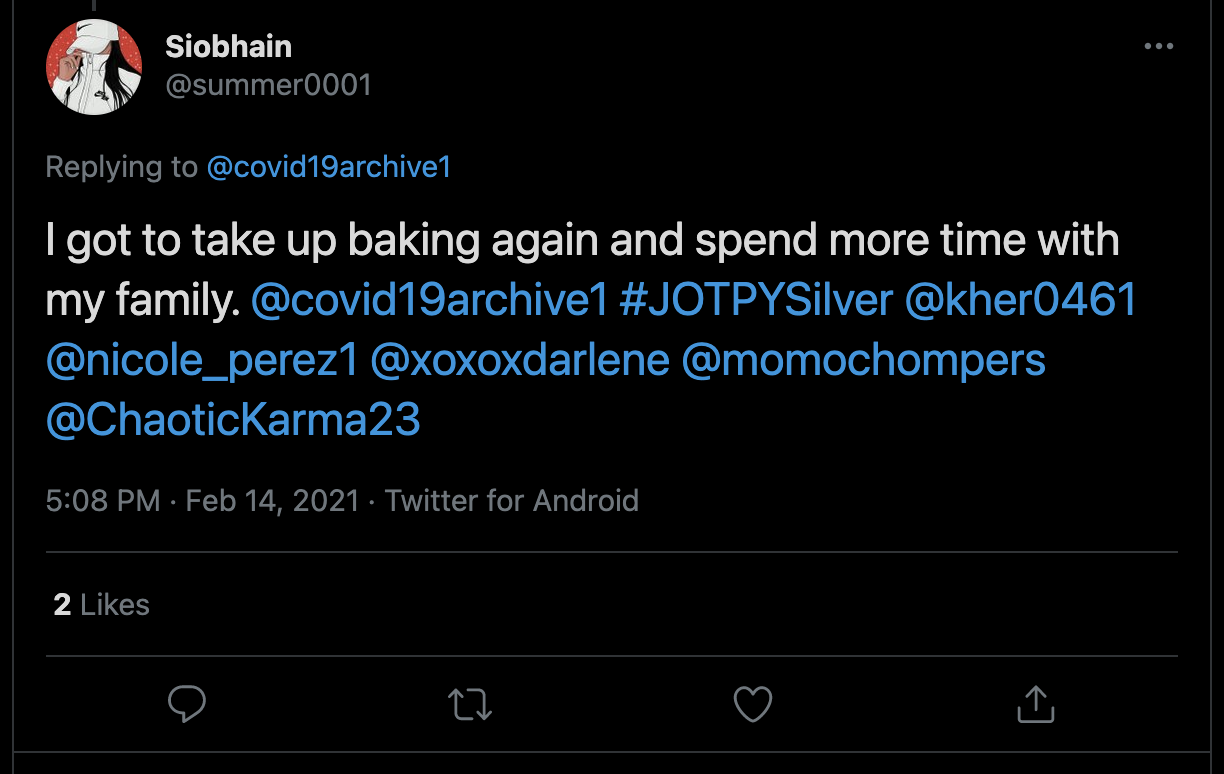This screenshot has width=1224, height=774.
Task: Click the Siobhain display name
Action: click(229, 46)
